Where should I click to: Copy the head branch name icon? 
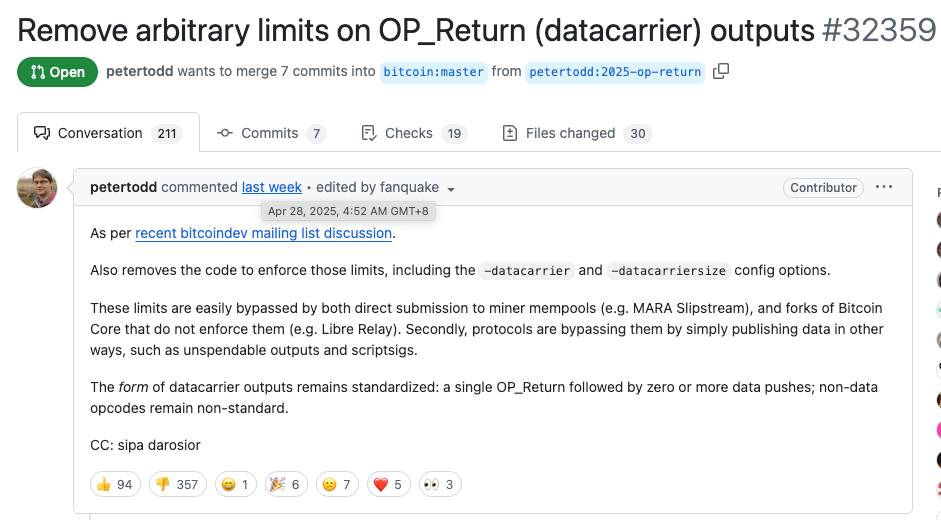(721, 71)
